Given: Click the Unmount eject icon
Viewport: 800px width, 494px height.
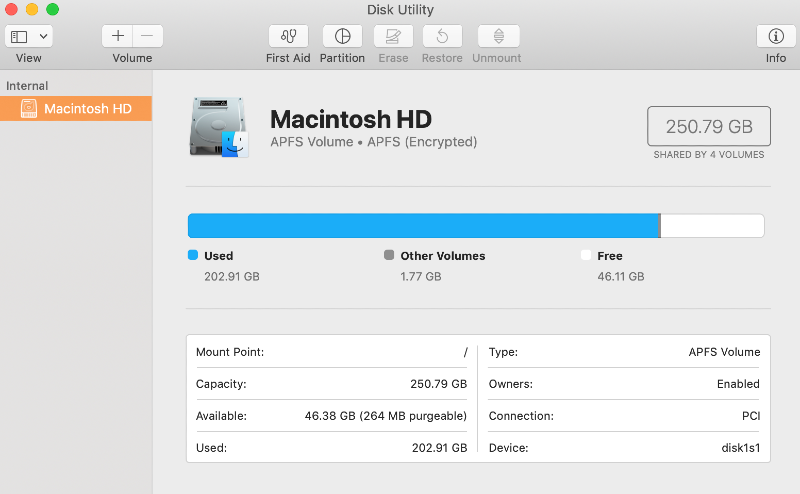Looking at the screenshot, I should (498, 36).
